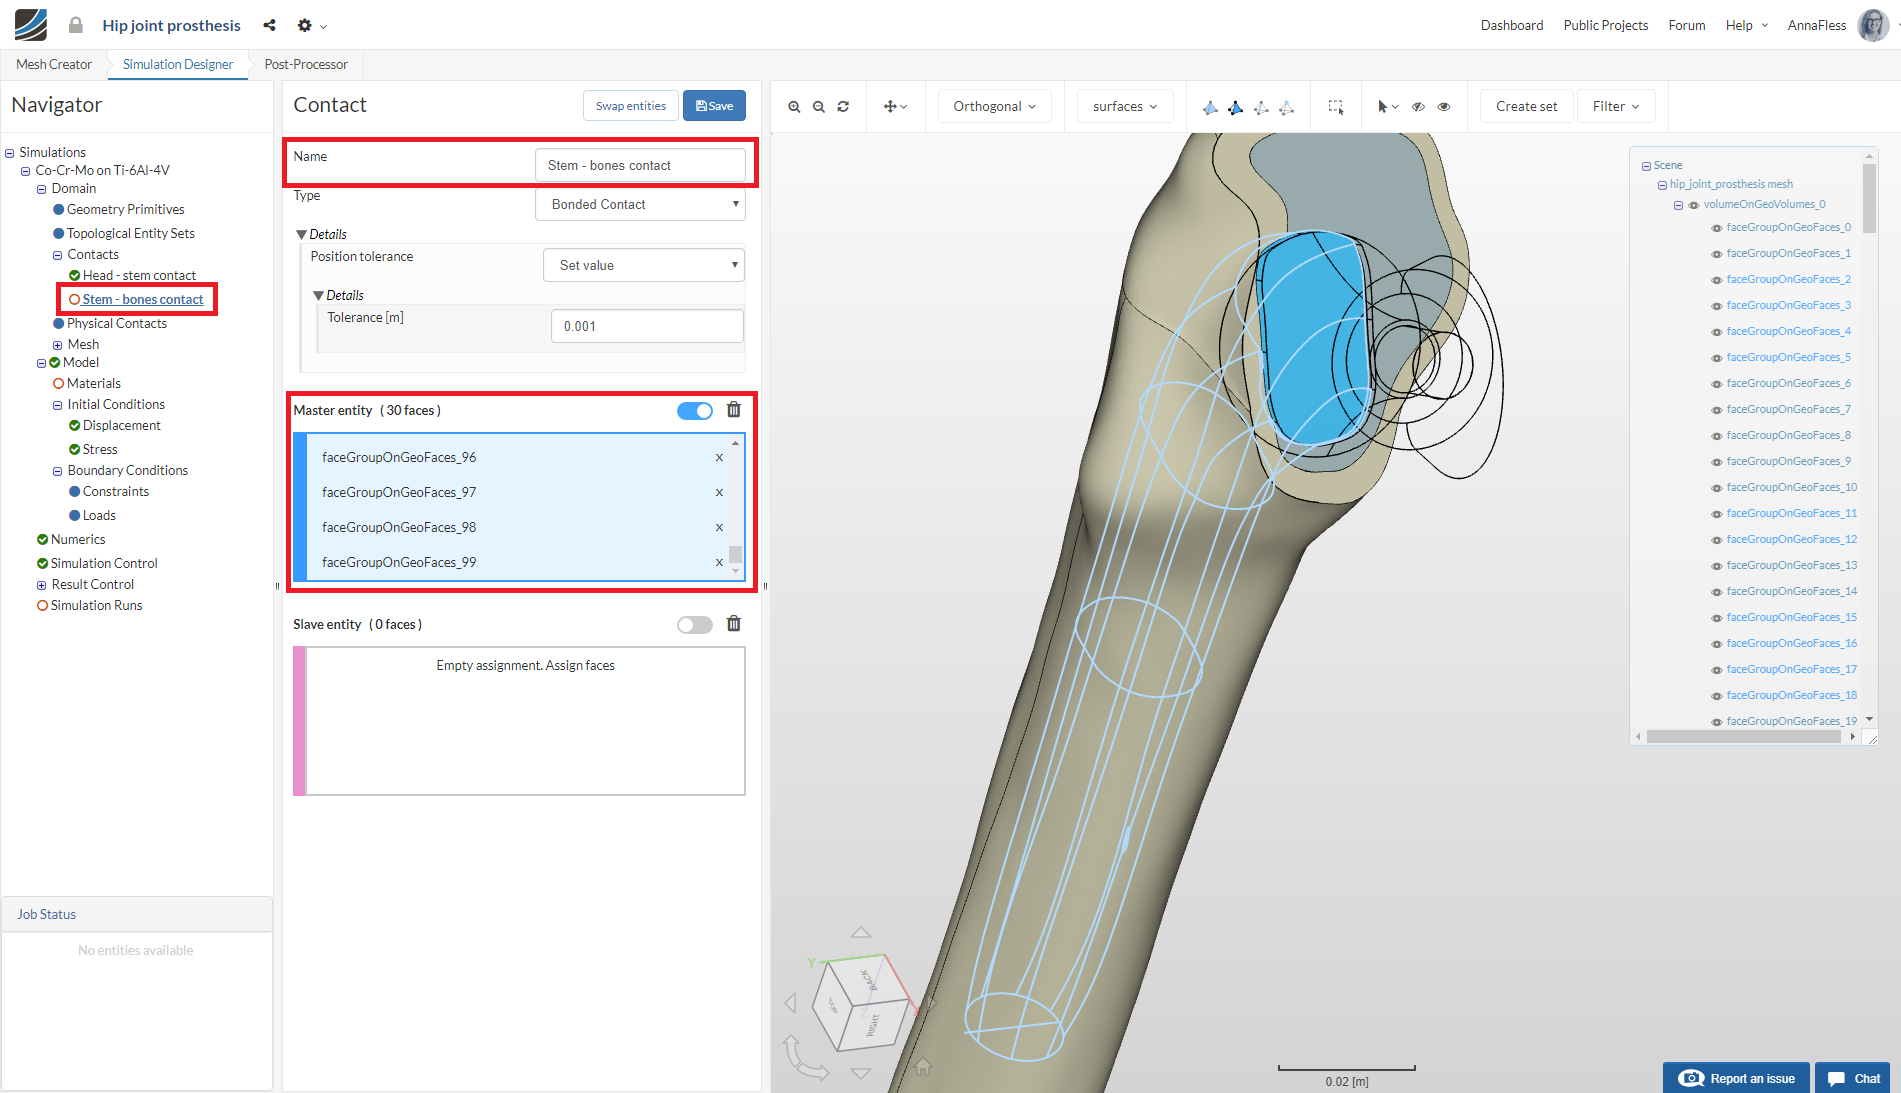Image resolution: width=1901 pixels, height=1093 pixels.
Task: Toggle the Slave entity selection switch
Action: (695, 625)
